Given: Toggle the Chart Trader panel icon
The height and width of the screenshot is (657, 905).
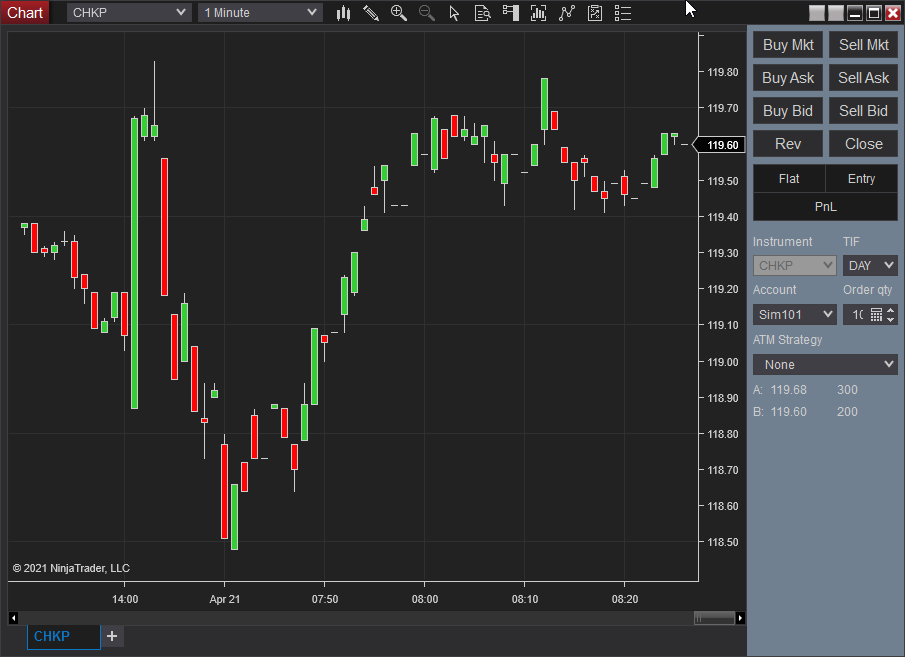Looking at the screenshot, I should [511, 13].
